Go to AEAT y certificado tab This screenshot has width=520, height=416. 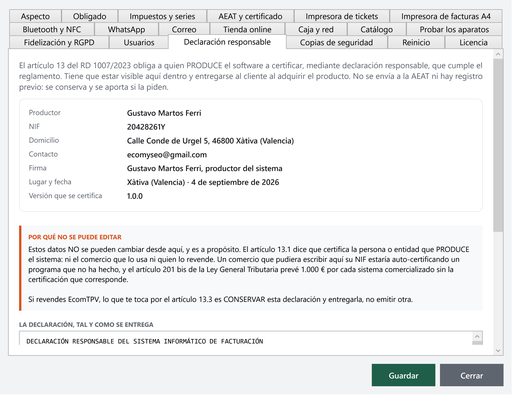(250, 16)
